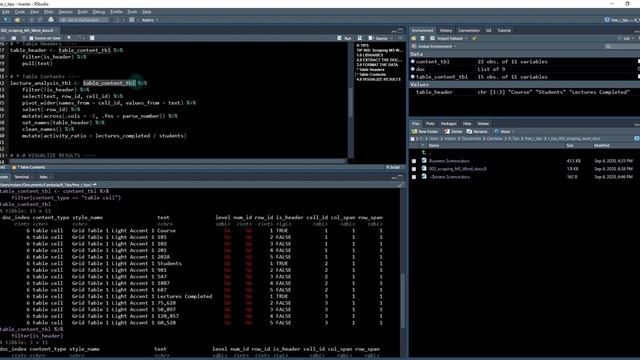Open the List view dropdown in Environment pane

pyautogui.click(x=625, y=38)
